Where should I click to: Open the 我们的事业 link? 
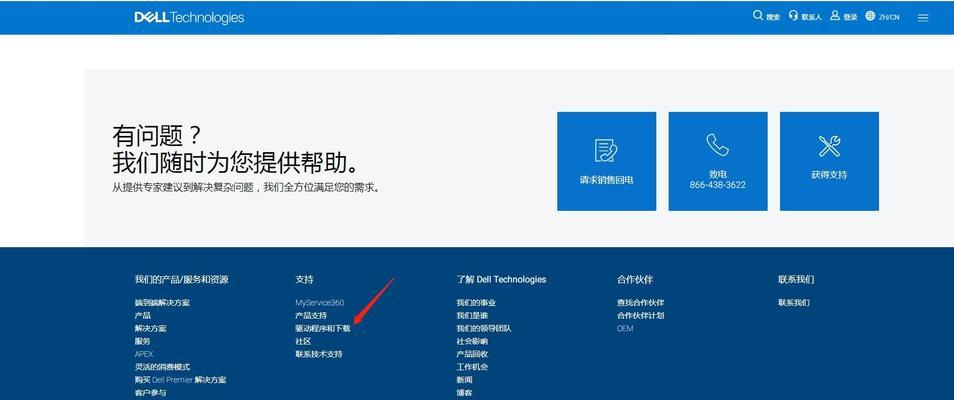[x=476, y=303]
